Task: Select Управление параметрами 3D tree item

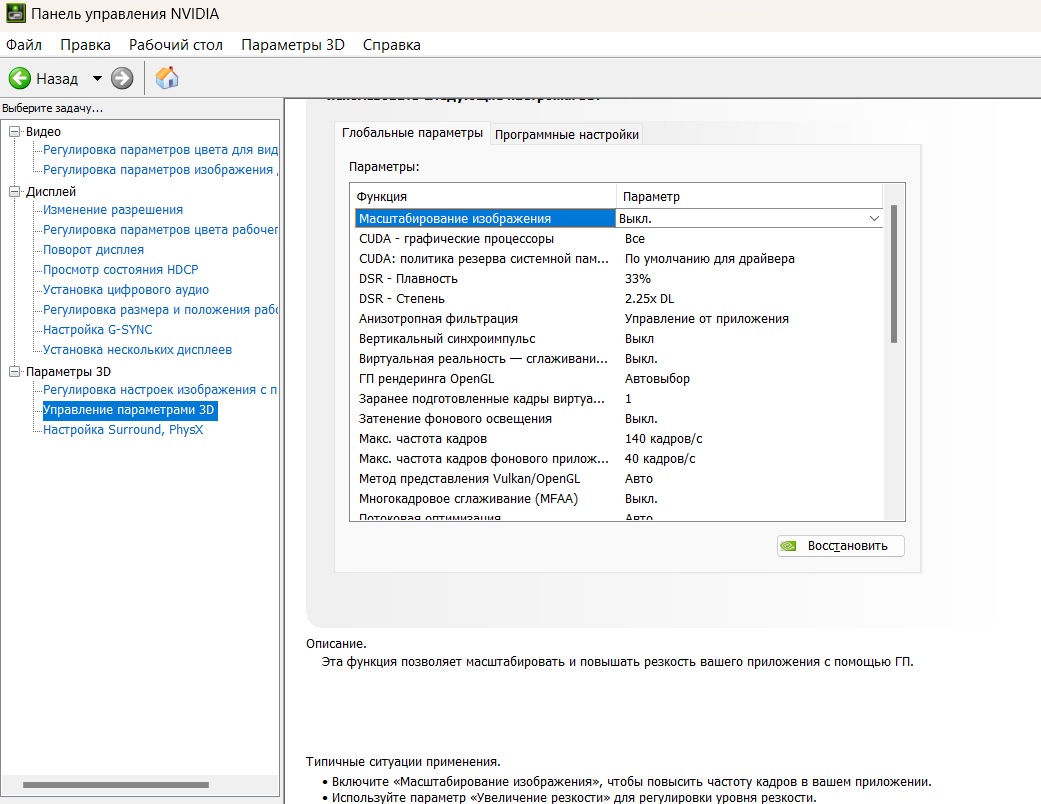Action: click(129, 410)
